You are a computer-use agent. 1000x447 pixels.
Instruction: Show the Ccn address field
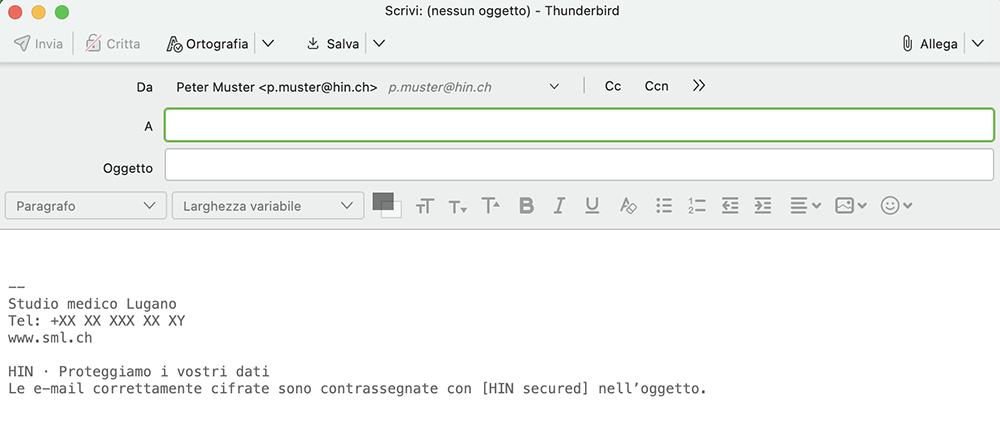click(x=656, y=86)
